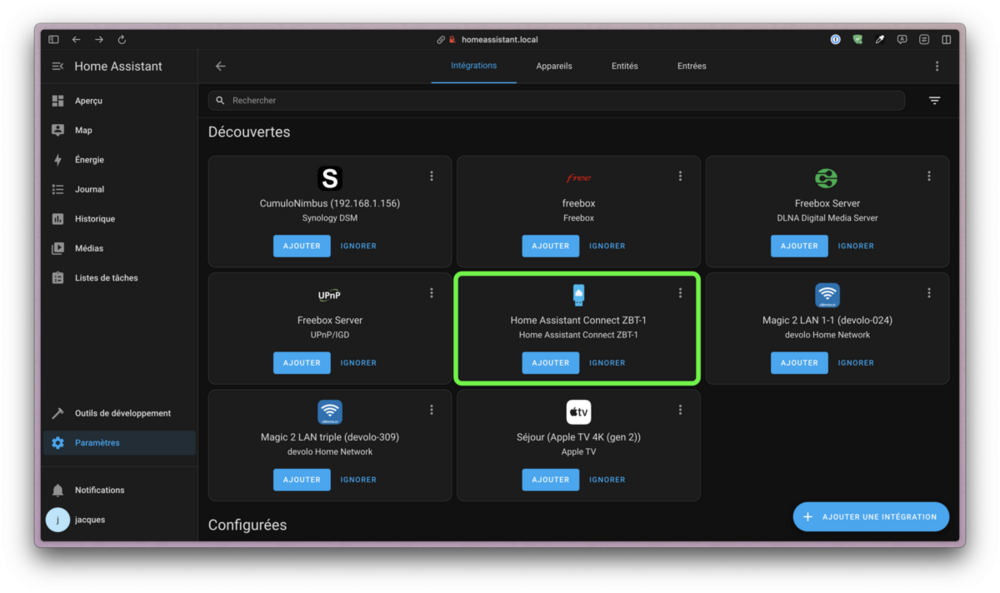
Task: Open UPnP Freebox Server card three-dot menu
Action: point(432,293)
